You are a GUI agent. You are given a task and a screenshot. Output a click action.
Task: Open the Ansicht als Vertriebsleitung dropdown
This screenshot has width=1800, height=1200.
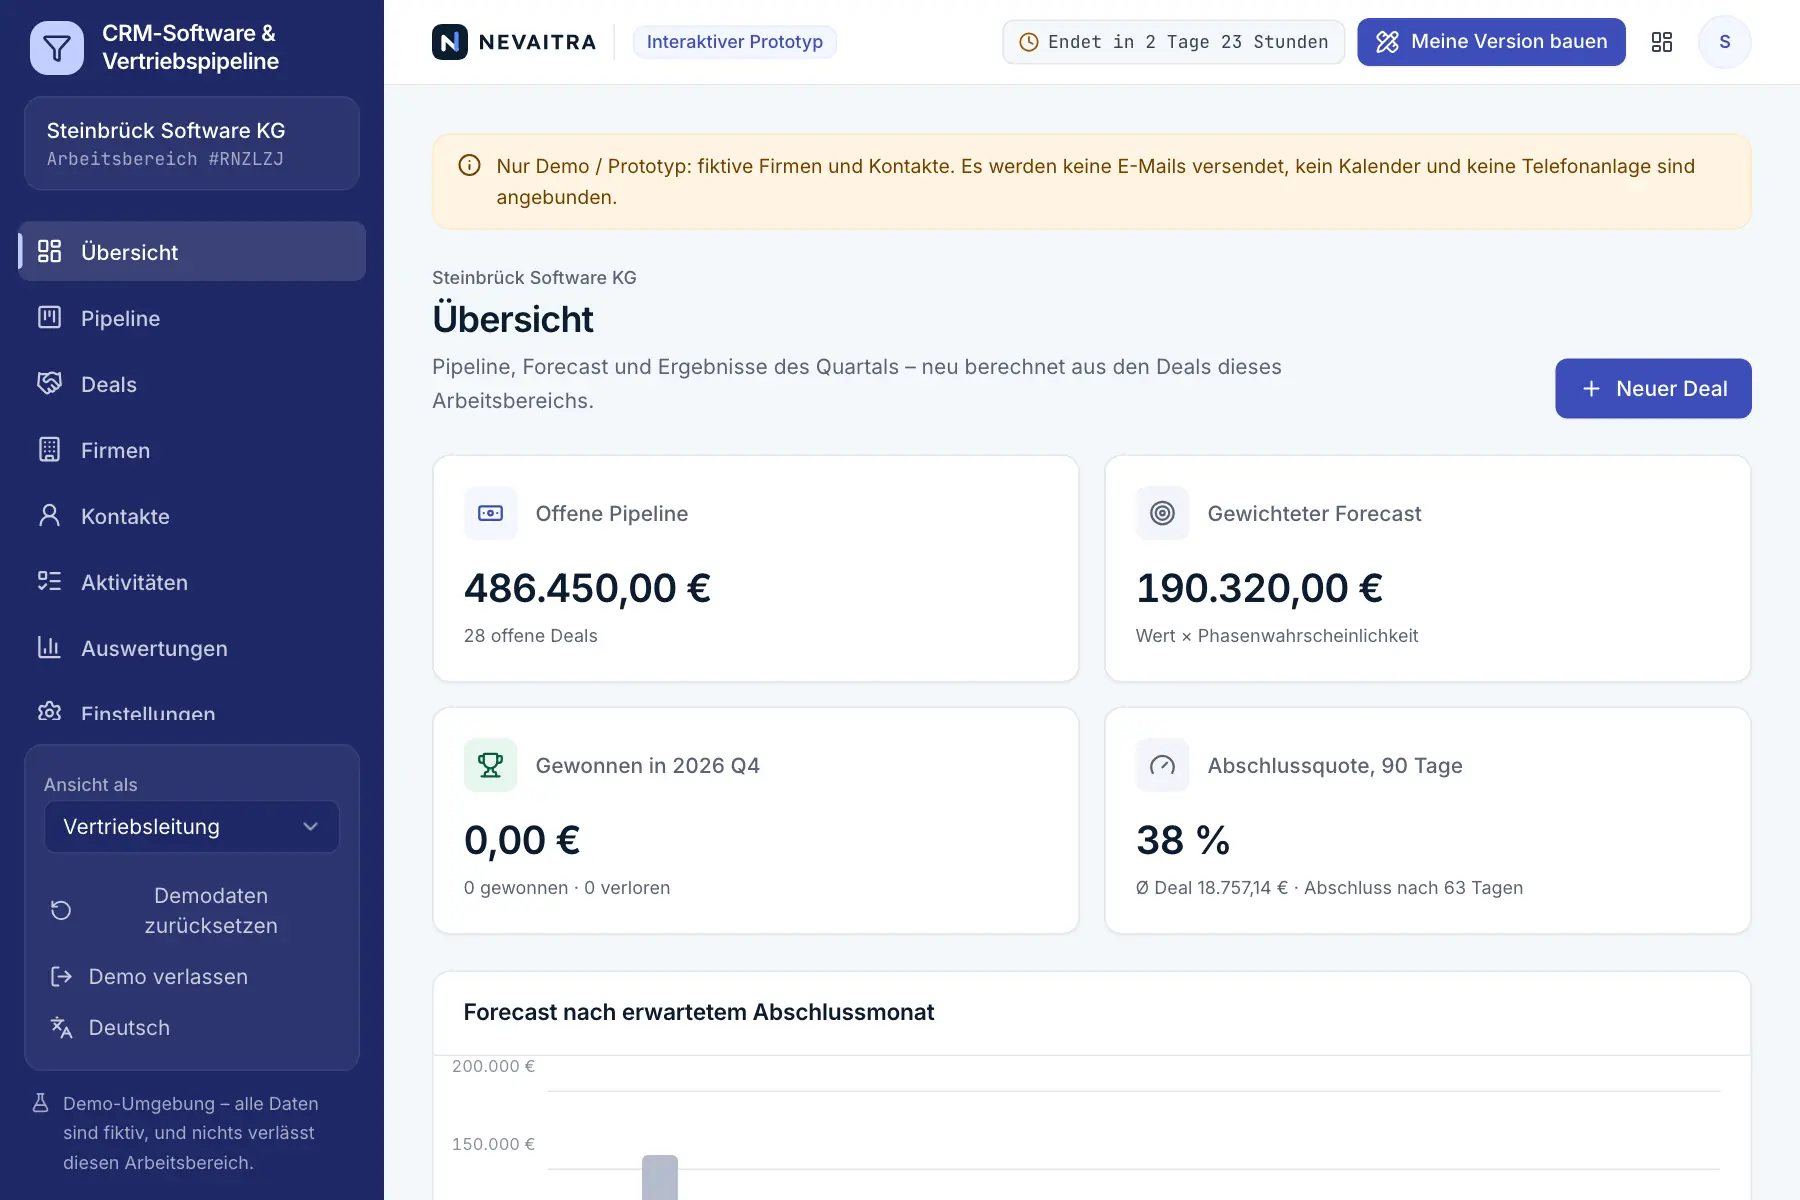(192, 827)
